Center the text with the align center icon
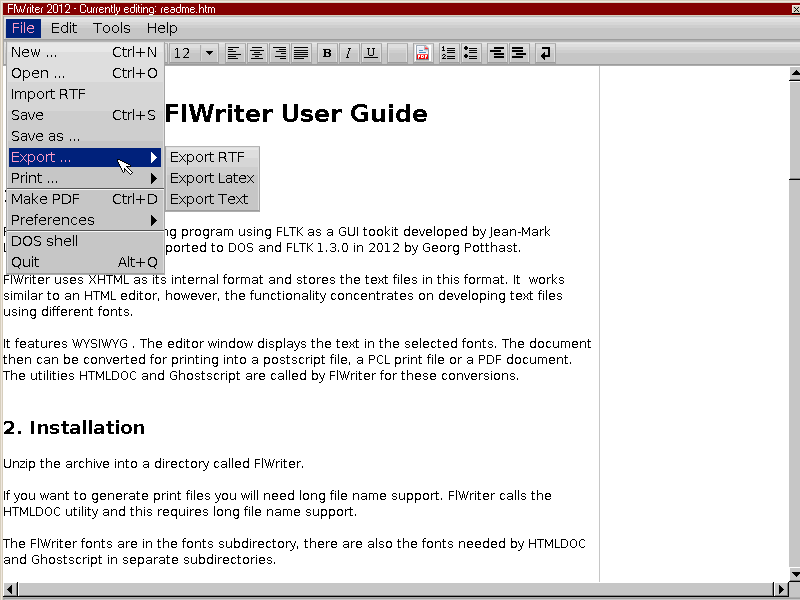Image resolution: width=800 pixels, height=600 pixels. pos(257,53)
